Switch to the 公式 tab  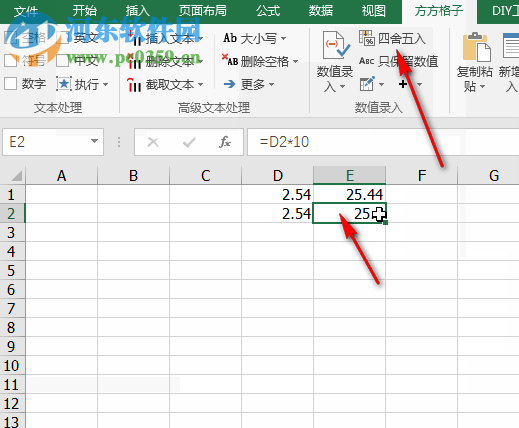click(x=268, y=11)
